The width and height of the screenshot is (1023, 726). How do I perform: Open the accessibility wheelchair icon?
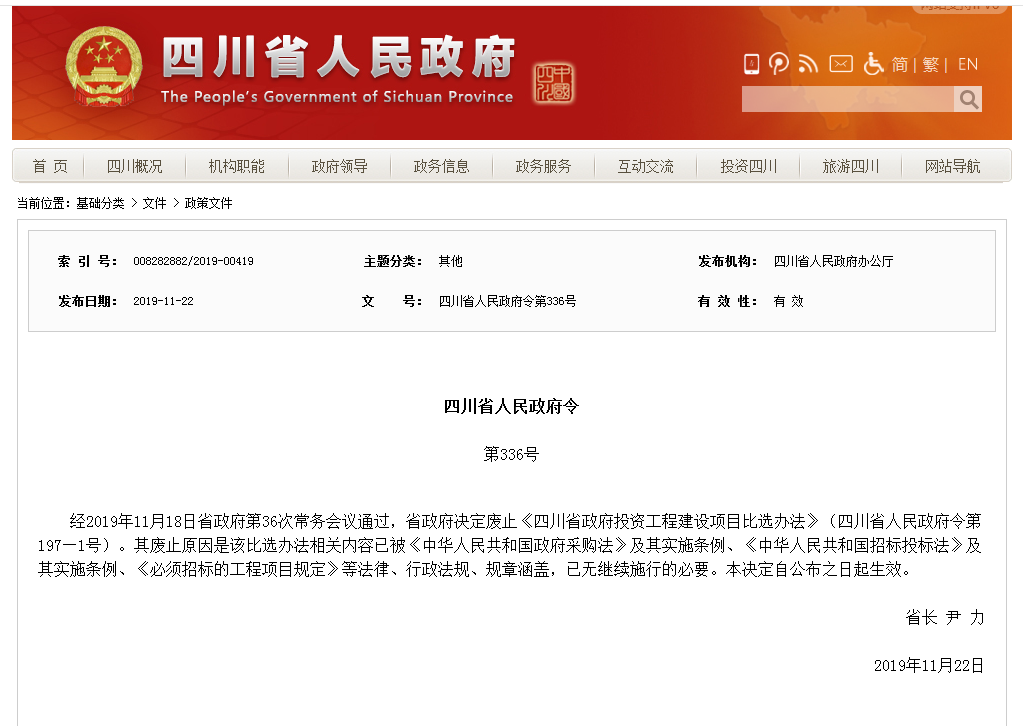pyautogui.click(x=872, y=63)
